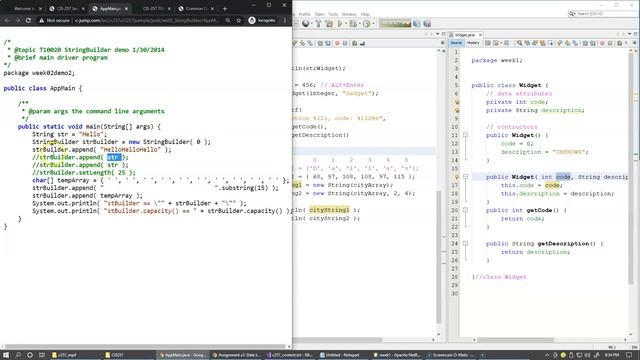Open the Tools menu in NetBeans

pyautogui.click(x=333, y=14)
